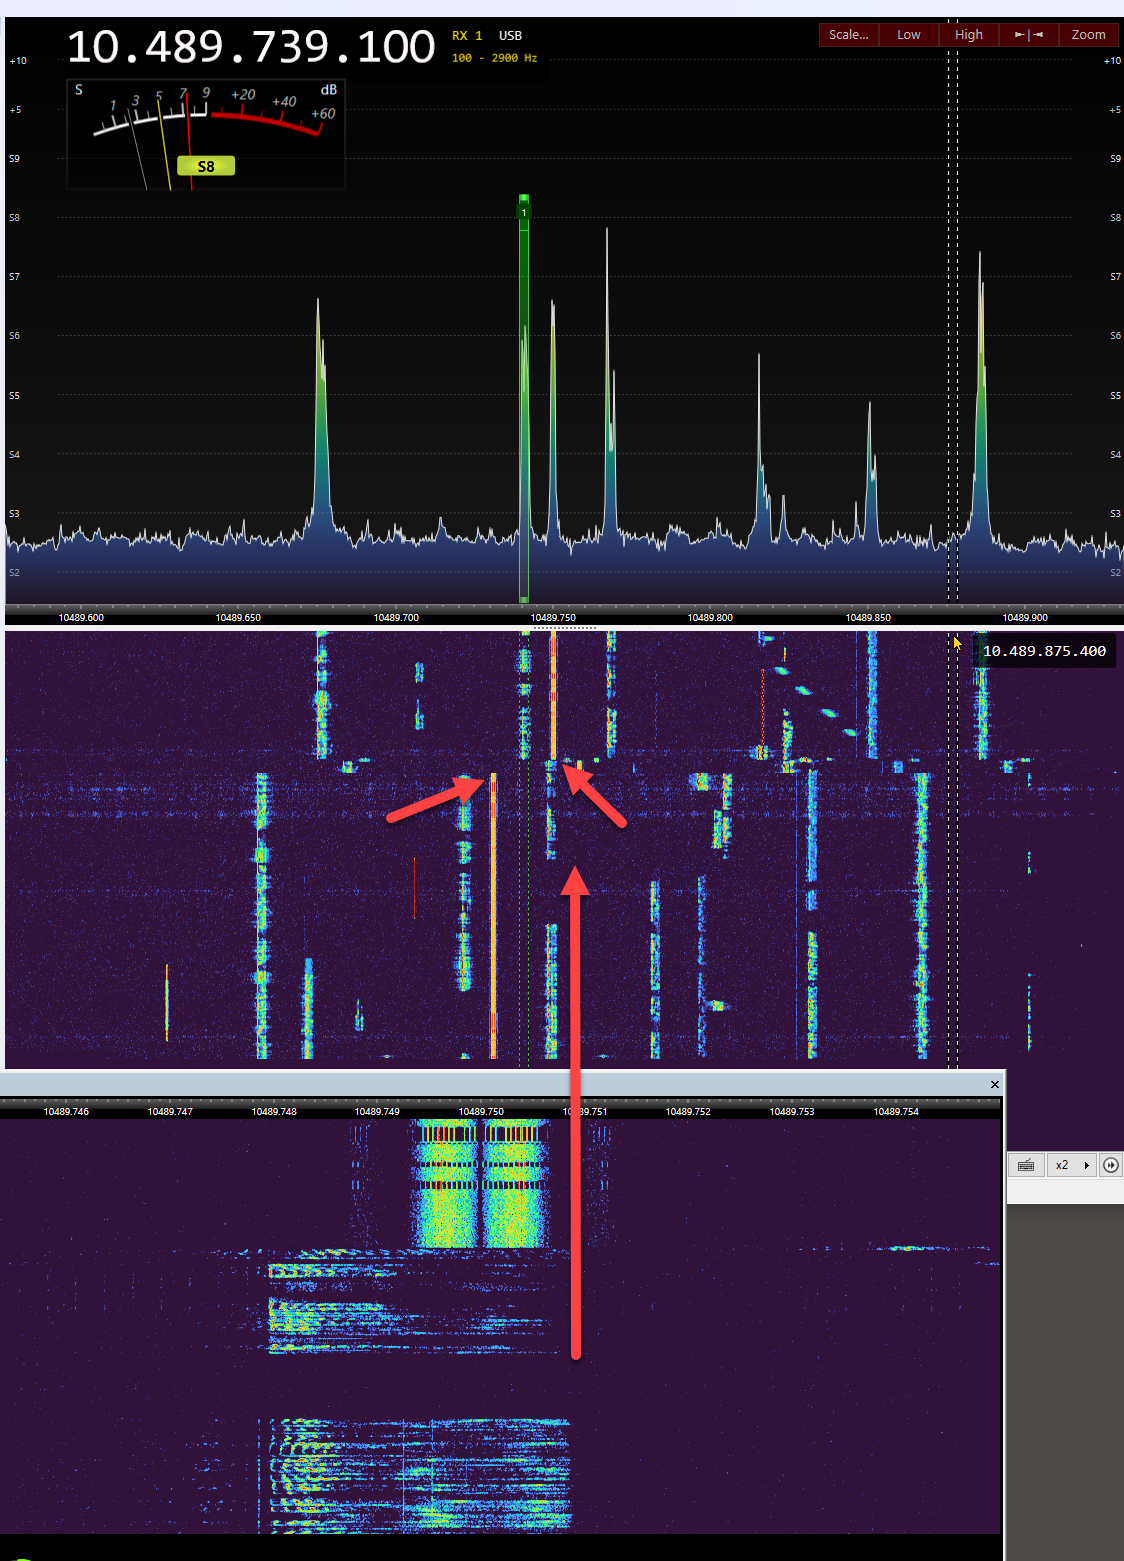The width and height of the screenshot is (1124, 1561).
Task: Click the Low scale button
Action: pyautogui.click(x=908, y=35)
